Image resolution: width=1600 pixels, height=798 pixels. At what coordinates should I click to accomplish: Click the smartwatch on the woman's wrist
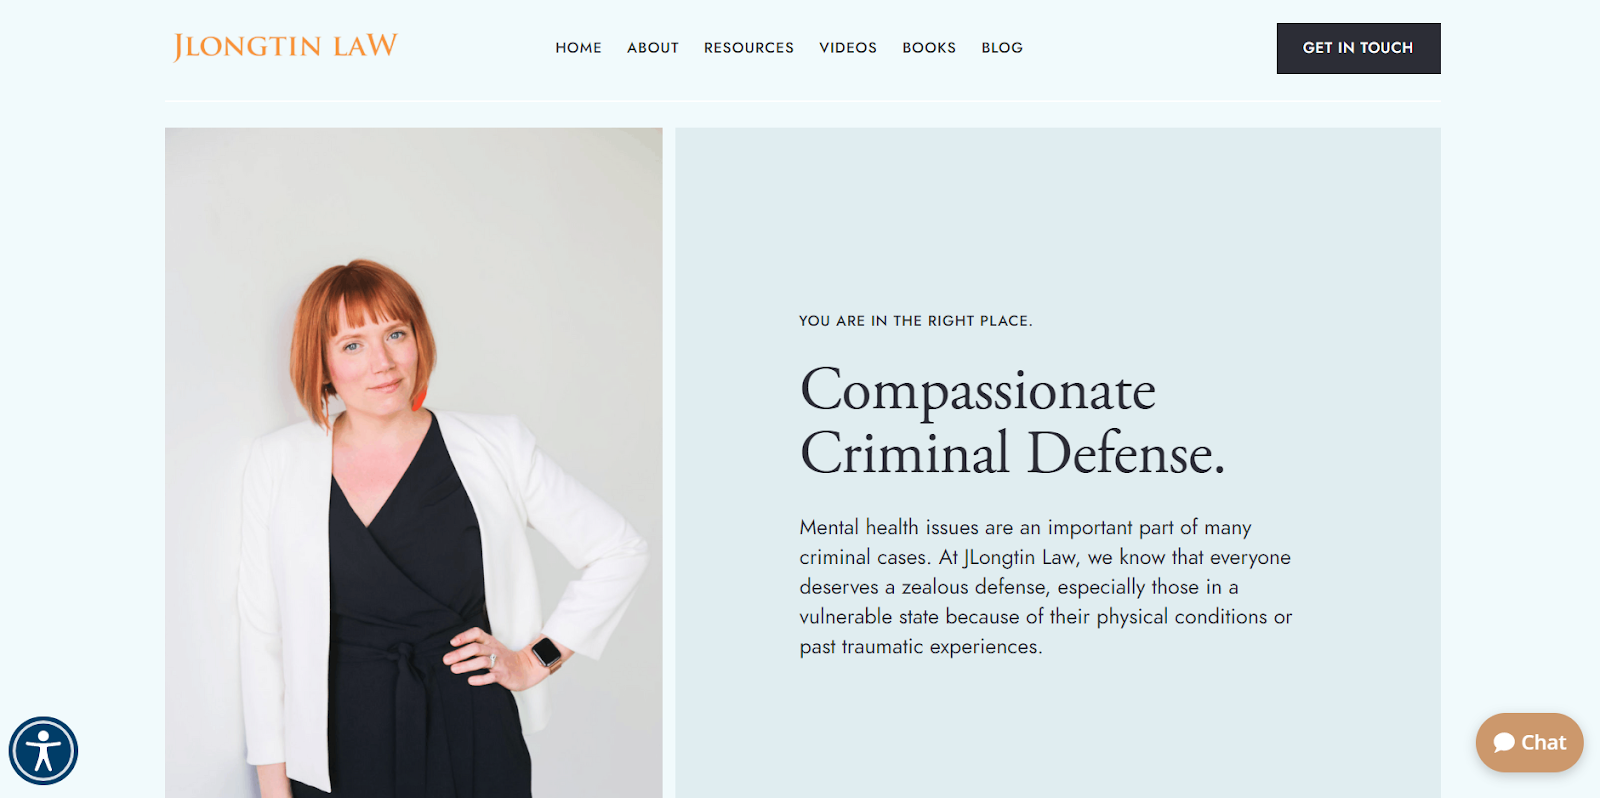546,652
